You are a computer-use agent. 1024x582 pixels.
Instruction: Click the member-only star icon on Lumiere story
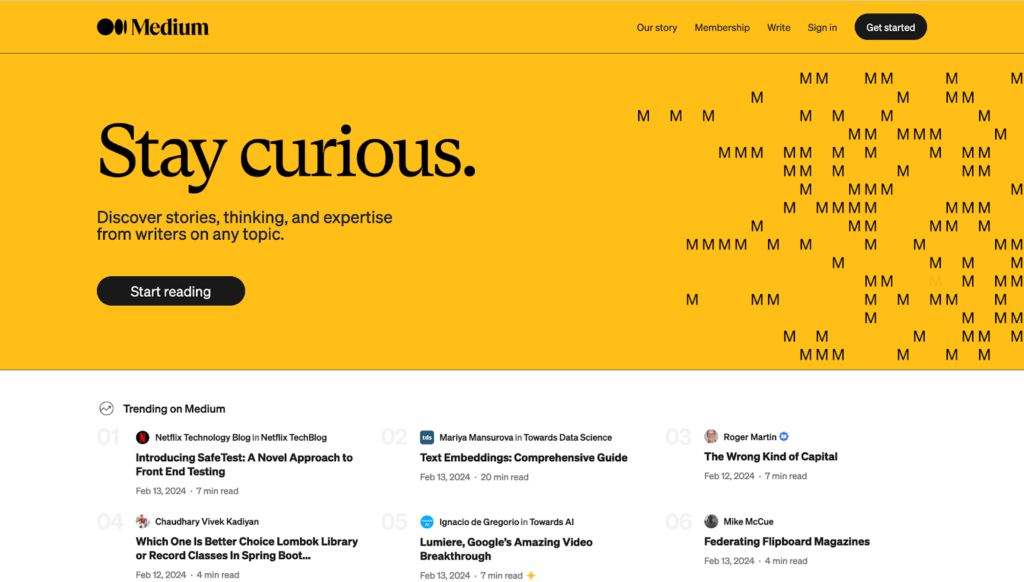pyautogui.click(x=532, y=575)
